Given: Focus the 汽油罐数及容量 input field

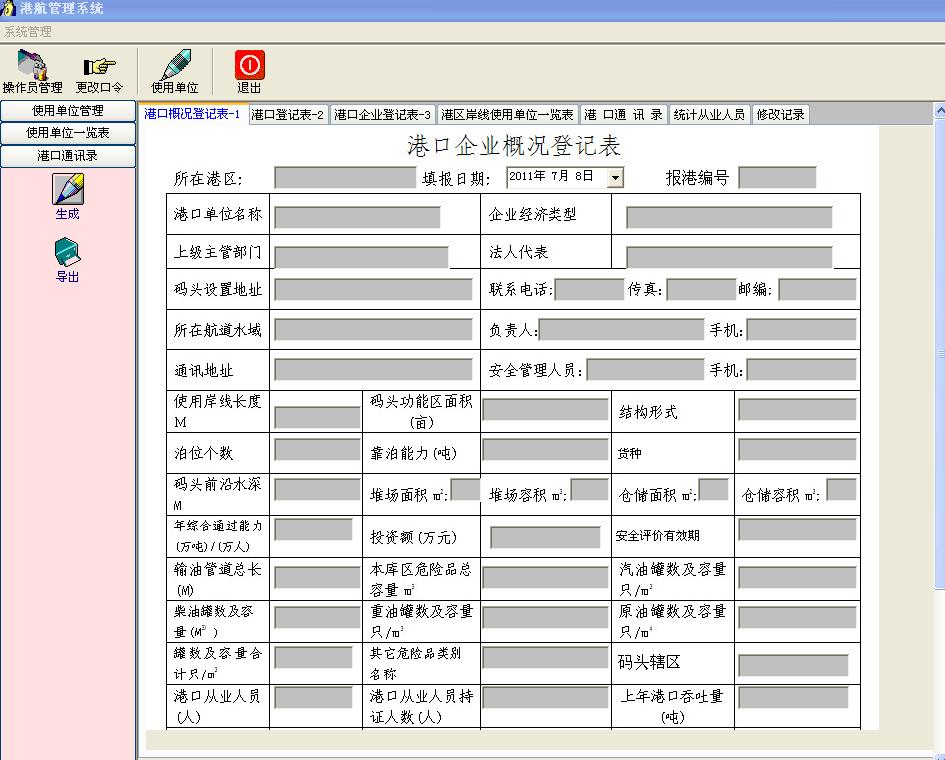Looking at the screenshot, I should coord(797,577).
